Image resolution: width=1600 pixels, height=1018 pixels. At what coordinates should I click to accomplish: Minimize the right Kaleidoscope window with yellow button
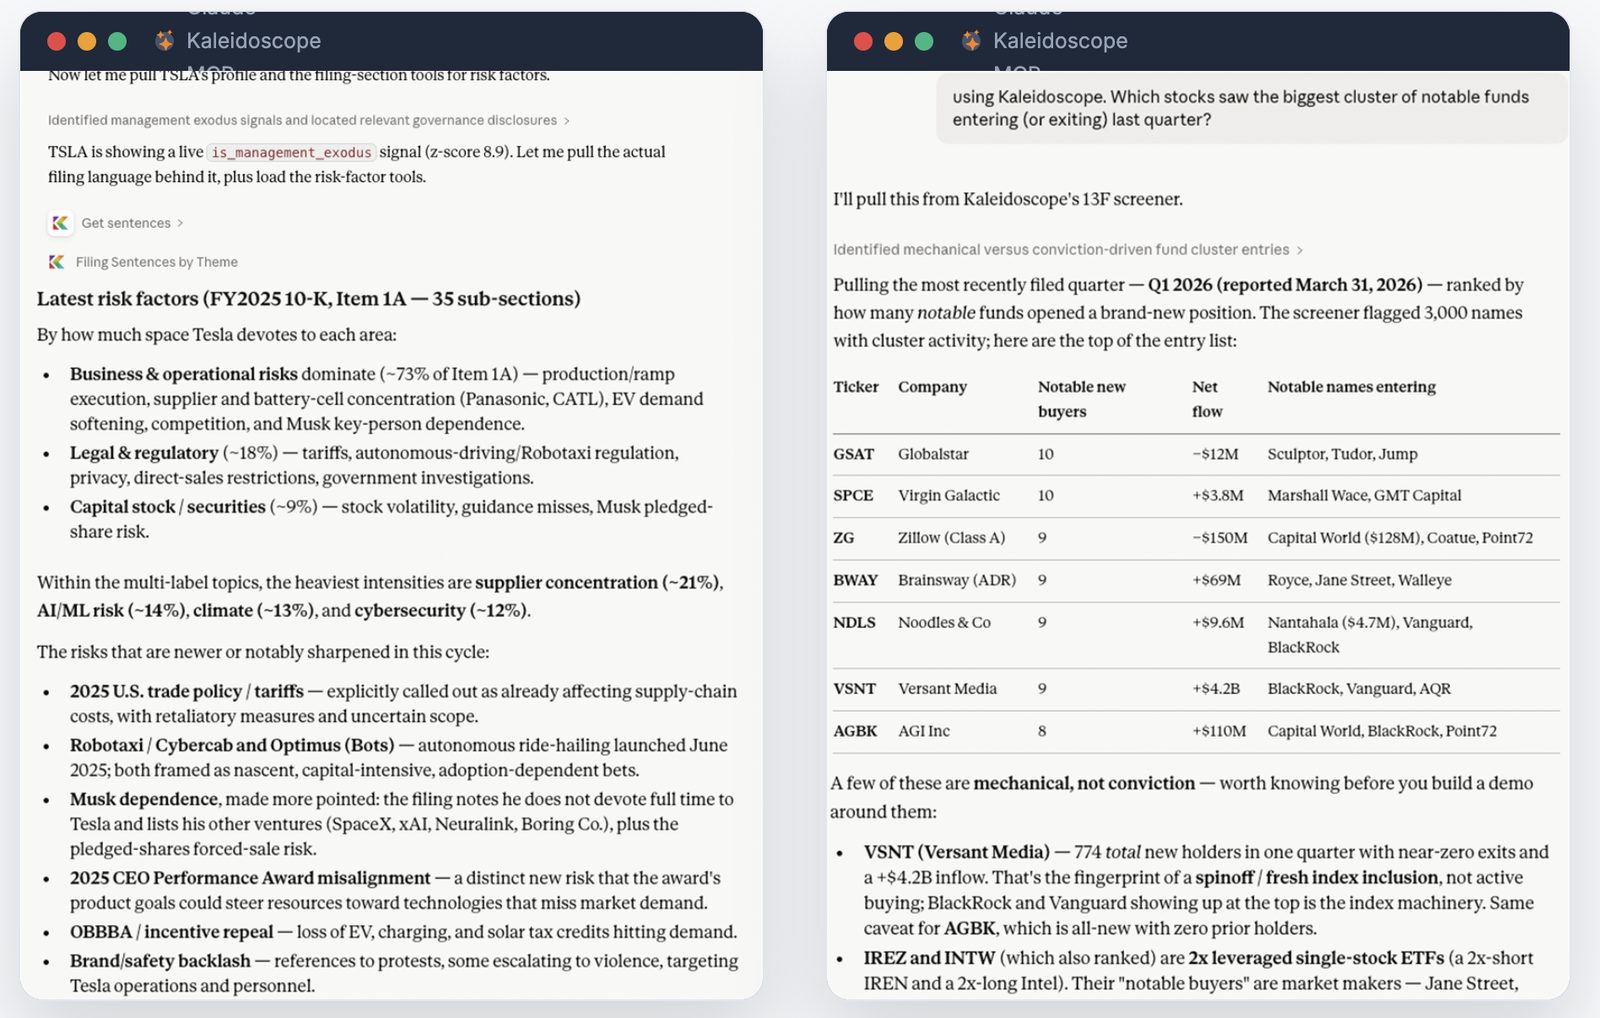pos(894,41)
